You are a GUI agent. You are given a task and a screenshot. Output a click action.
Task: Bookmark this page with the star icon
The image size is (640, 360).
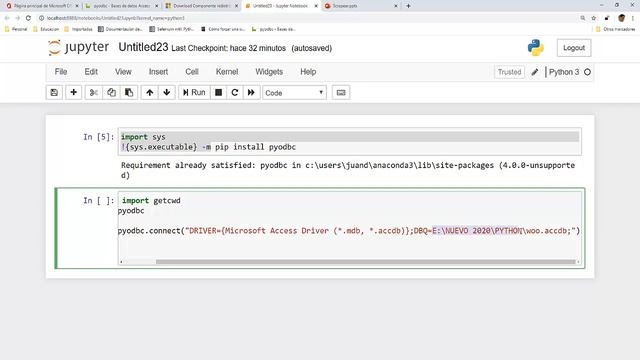point(594,18)
